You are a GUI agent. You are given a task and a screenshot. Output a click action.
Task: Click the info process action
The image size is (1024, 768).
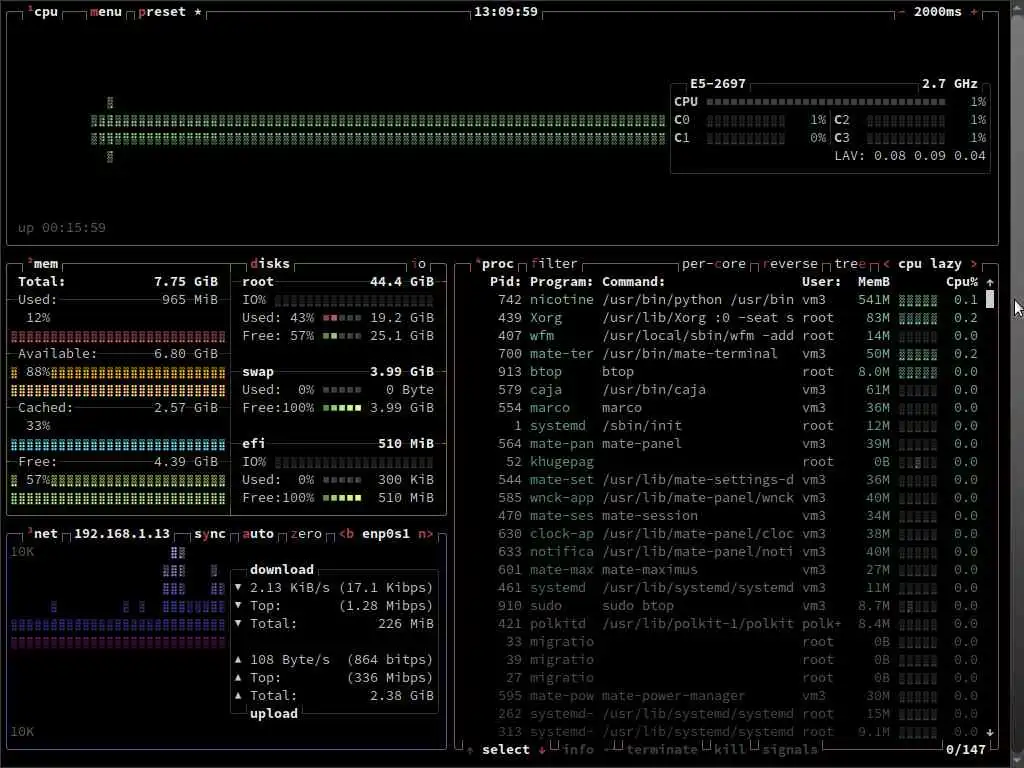578,750
